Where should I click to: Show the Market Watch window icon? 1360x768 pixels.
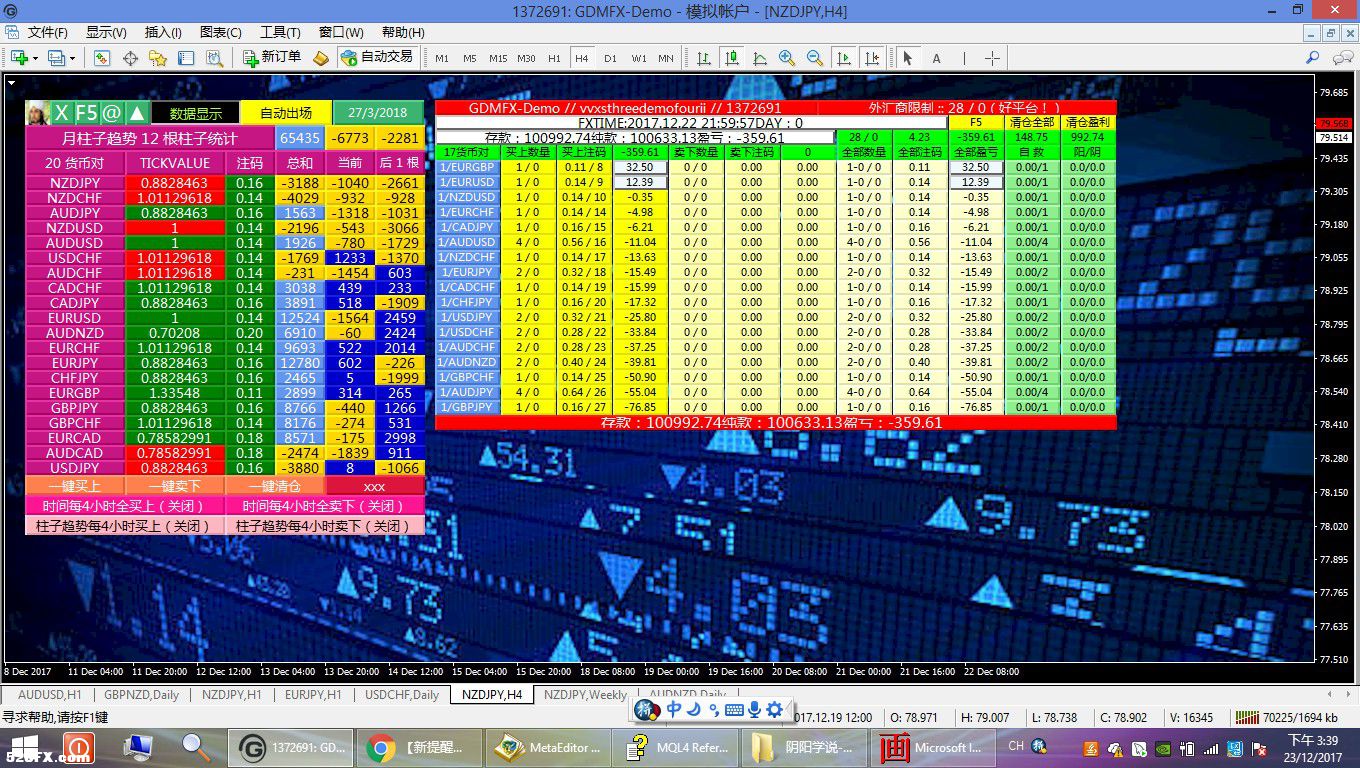pos(102,58)
